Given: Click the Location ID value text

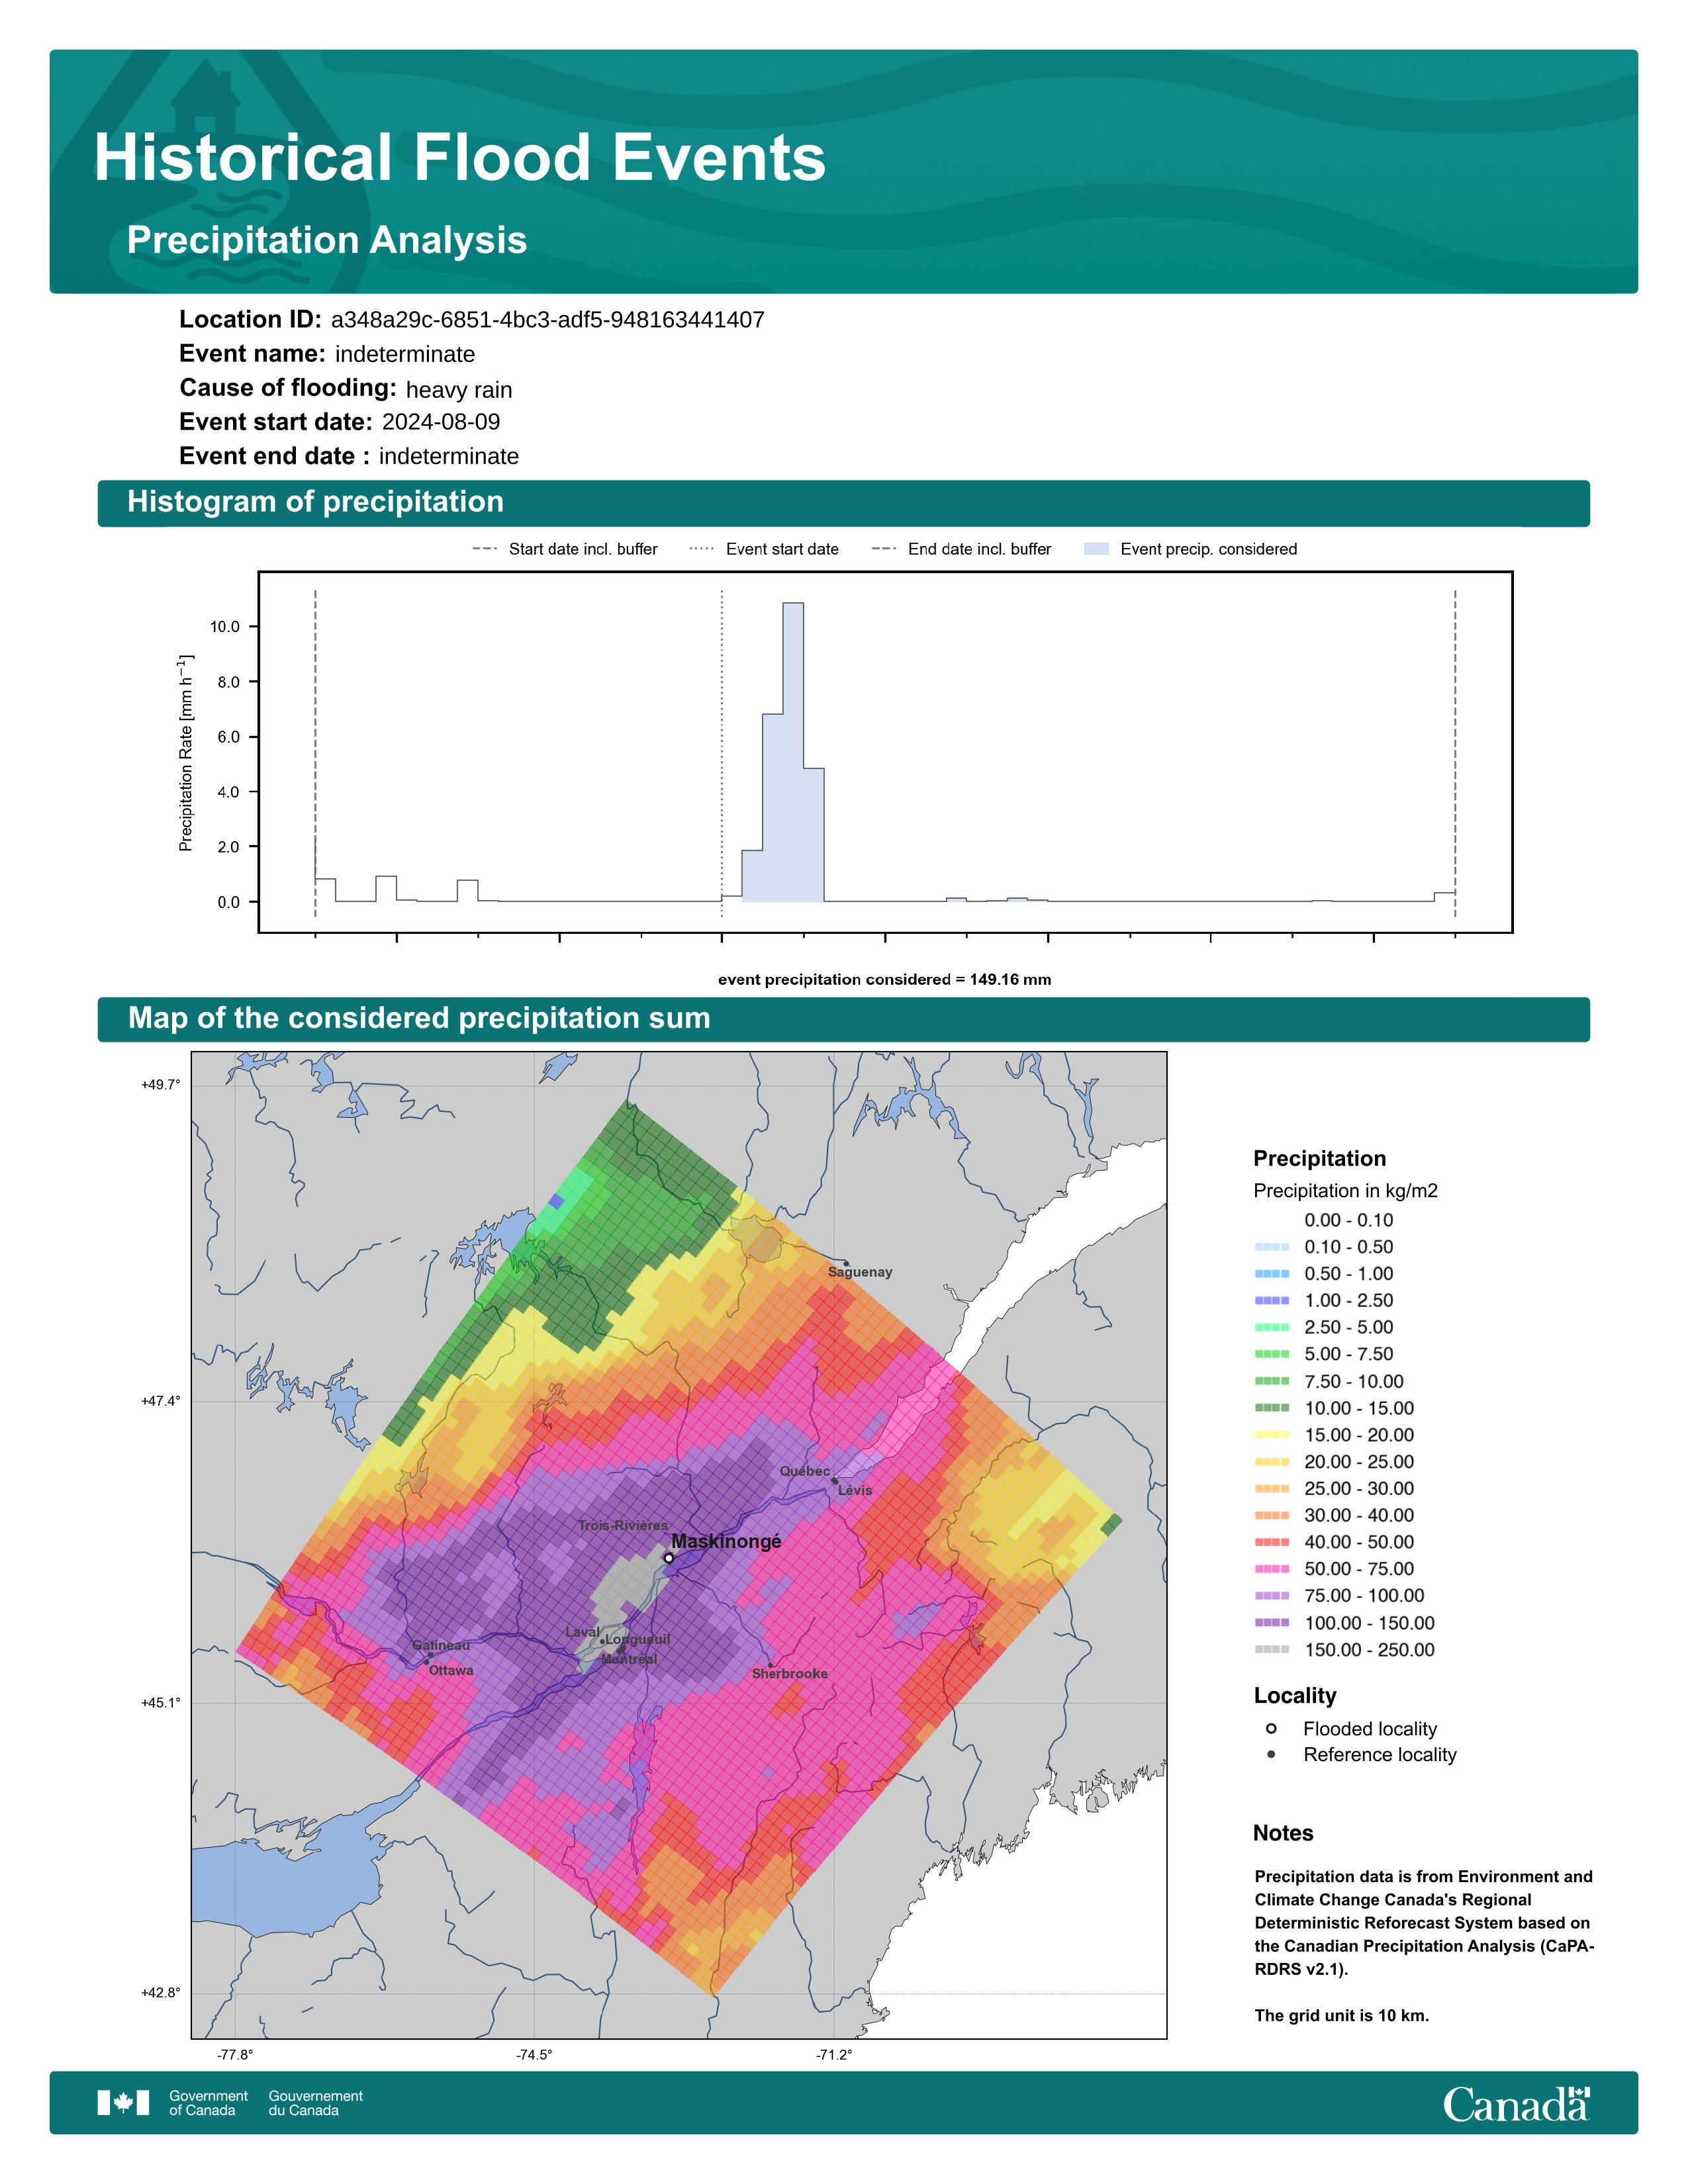Looking at the screenshot, I should click(x=548, y=320).
